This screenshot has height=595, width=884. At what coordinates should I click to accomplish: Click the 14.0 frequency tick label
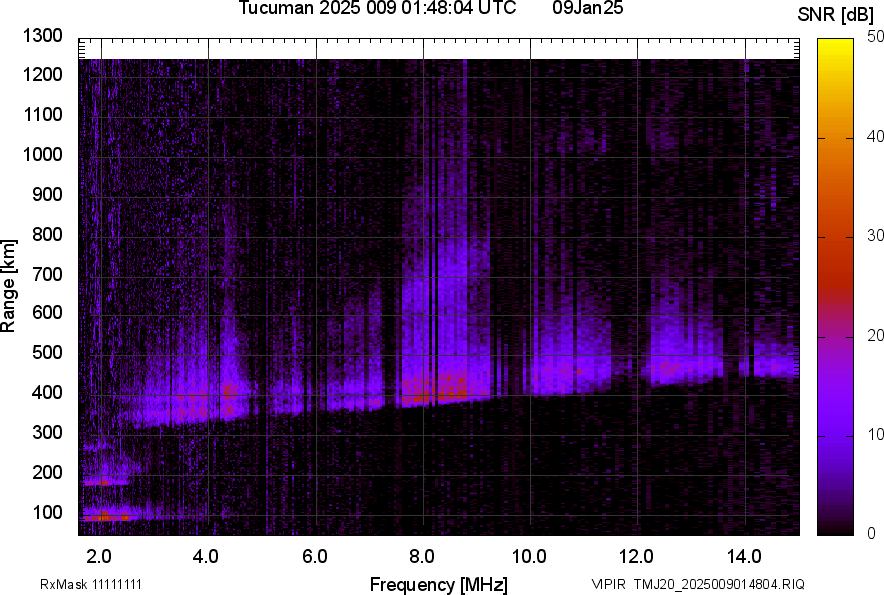tap(743, 556)
